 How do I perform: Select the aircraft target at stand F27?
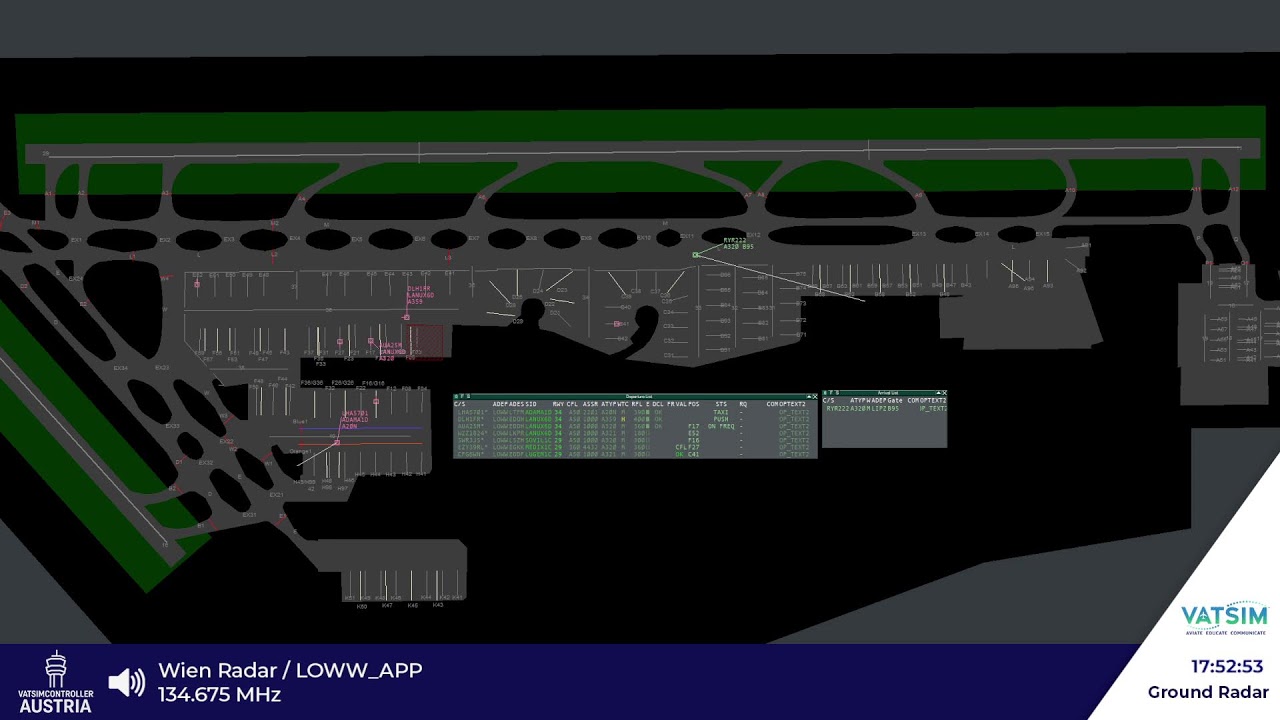pos(340,341)
